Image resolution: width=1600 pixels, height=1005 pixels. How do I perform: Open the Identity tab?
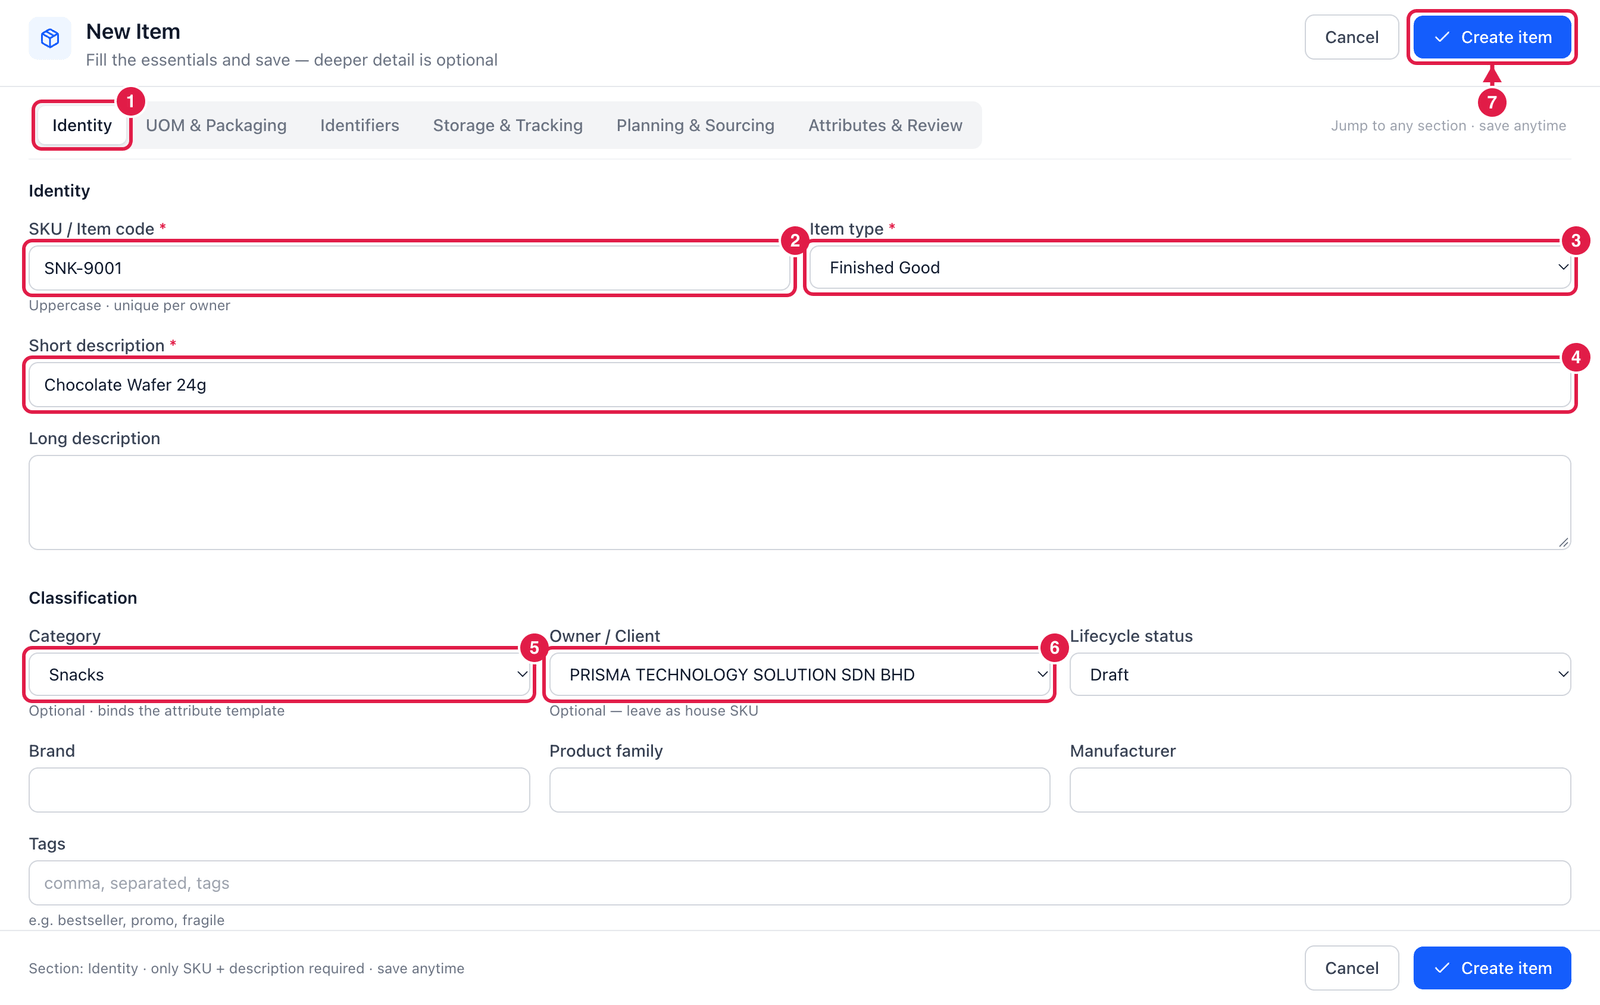(82, 125)
